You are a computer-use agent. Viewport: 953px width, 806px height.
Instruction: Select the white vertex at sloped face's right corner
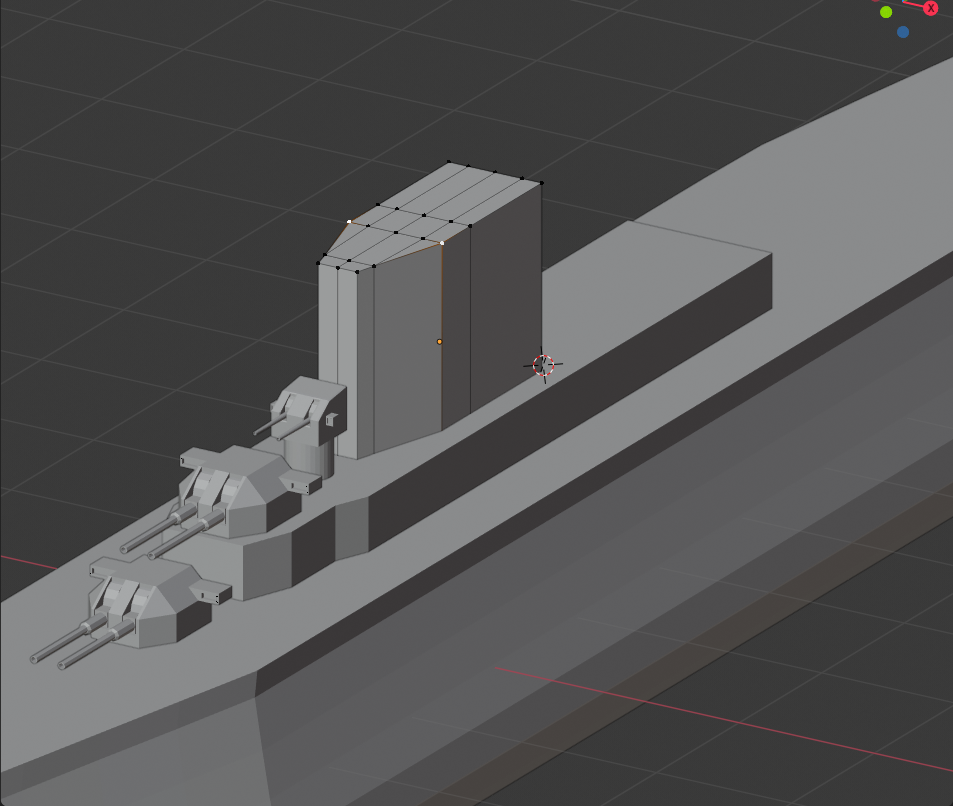tap(442, 242)
